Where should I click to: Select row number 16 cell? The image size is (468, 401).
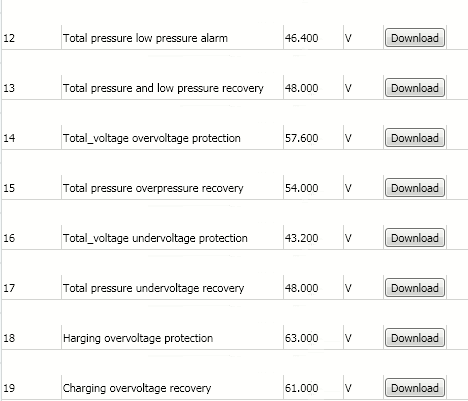click(x=31, y=238)
